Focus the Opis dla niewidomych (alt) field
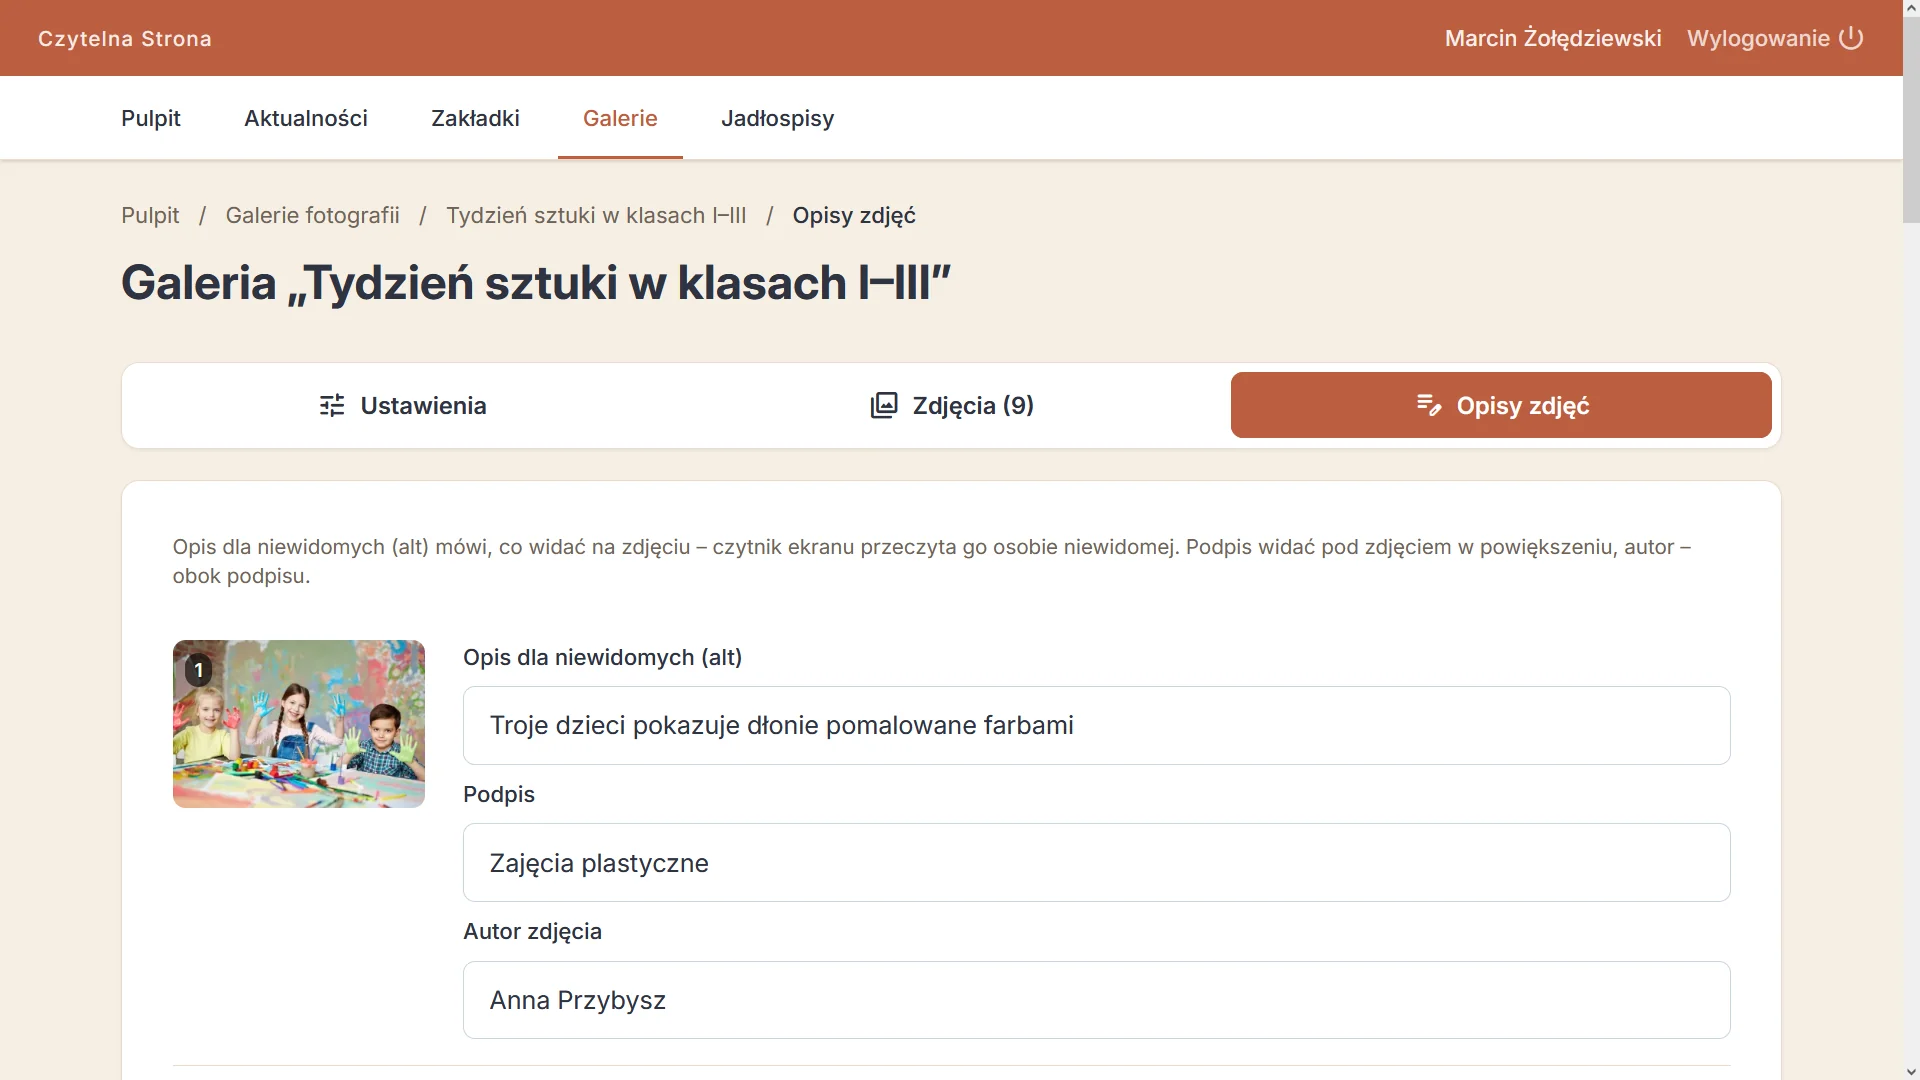1920x1080 pixels. click(1096, 725)
